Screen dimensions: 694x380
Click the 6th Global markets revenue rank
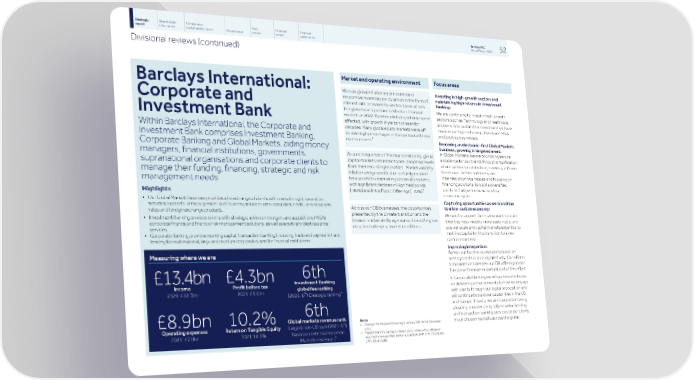click(x=316, y=310)
